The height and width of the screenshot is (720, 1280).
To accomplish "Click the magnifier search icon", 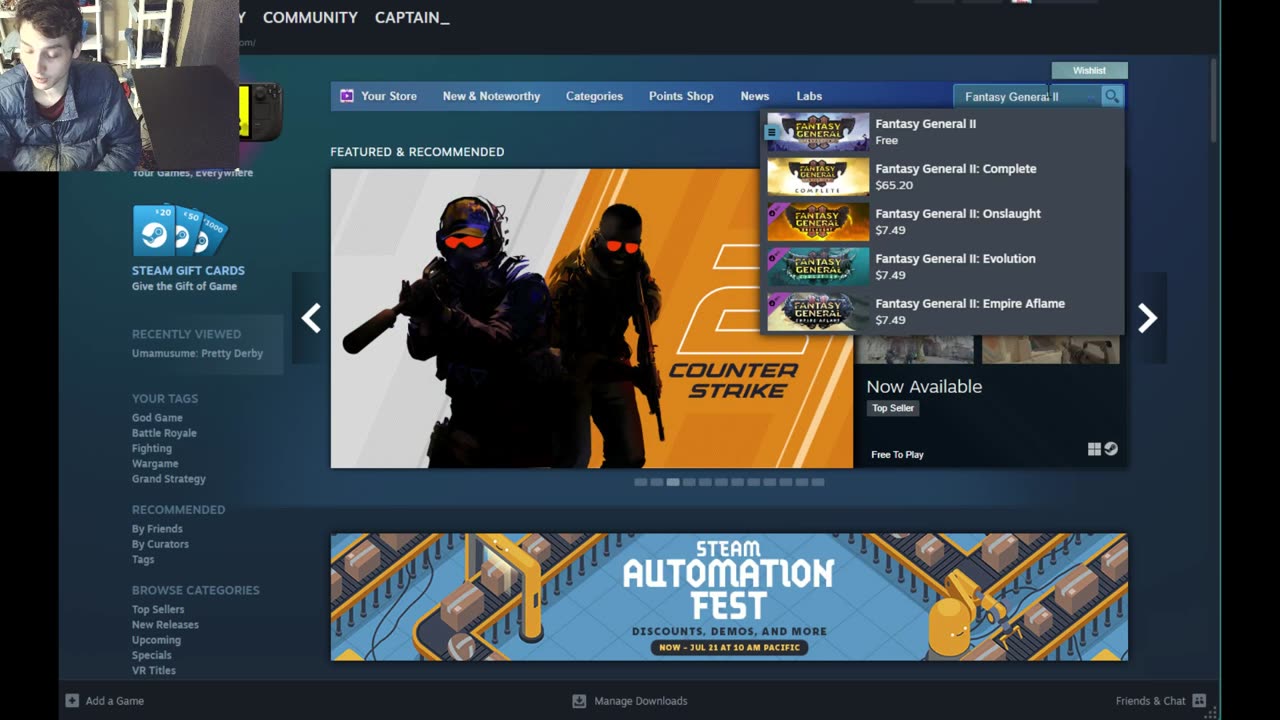I will pyautogui.click(x=1112, y=96).
